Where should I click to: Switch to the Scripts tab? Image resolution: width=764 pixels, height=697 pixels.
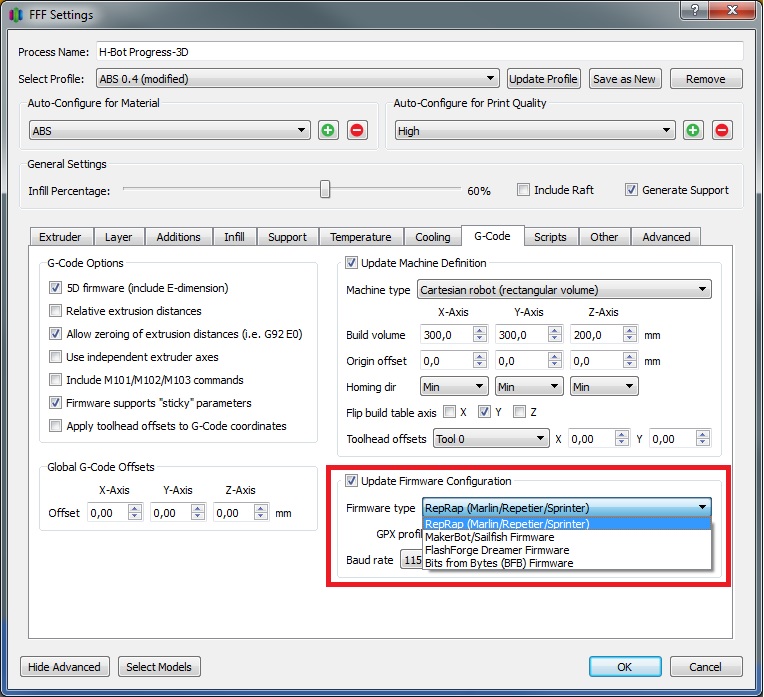click(549, 237)
